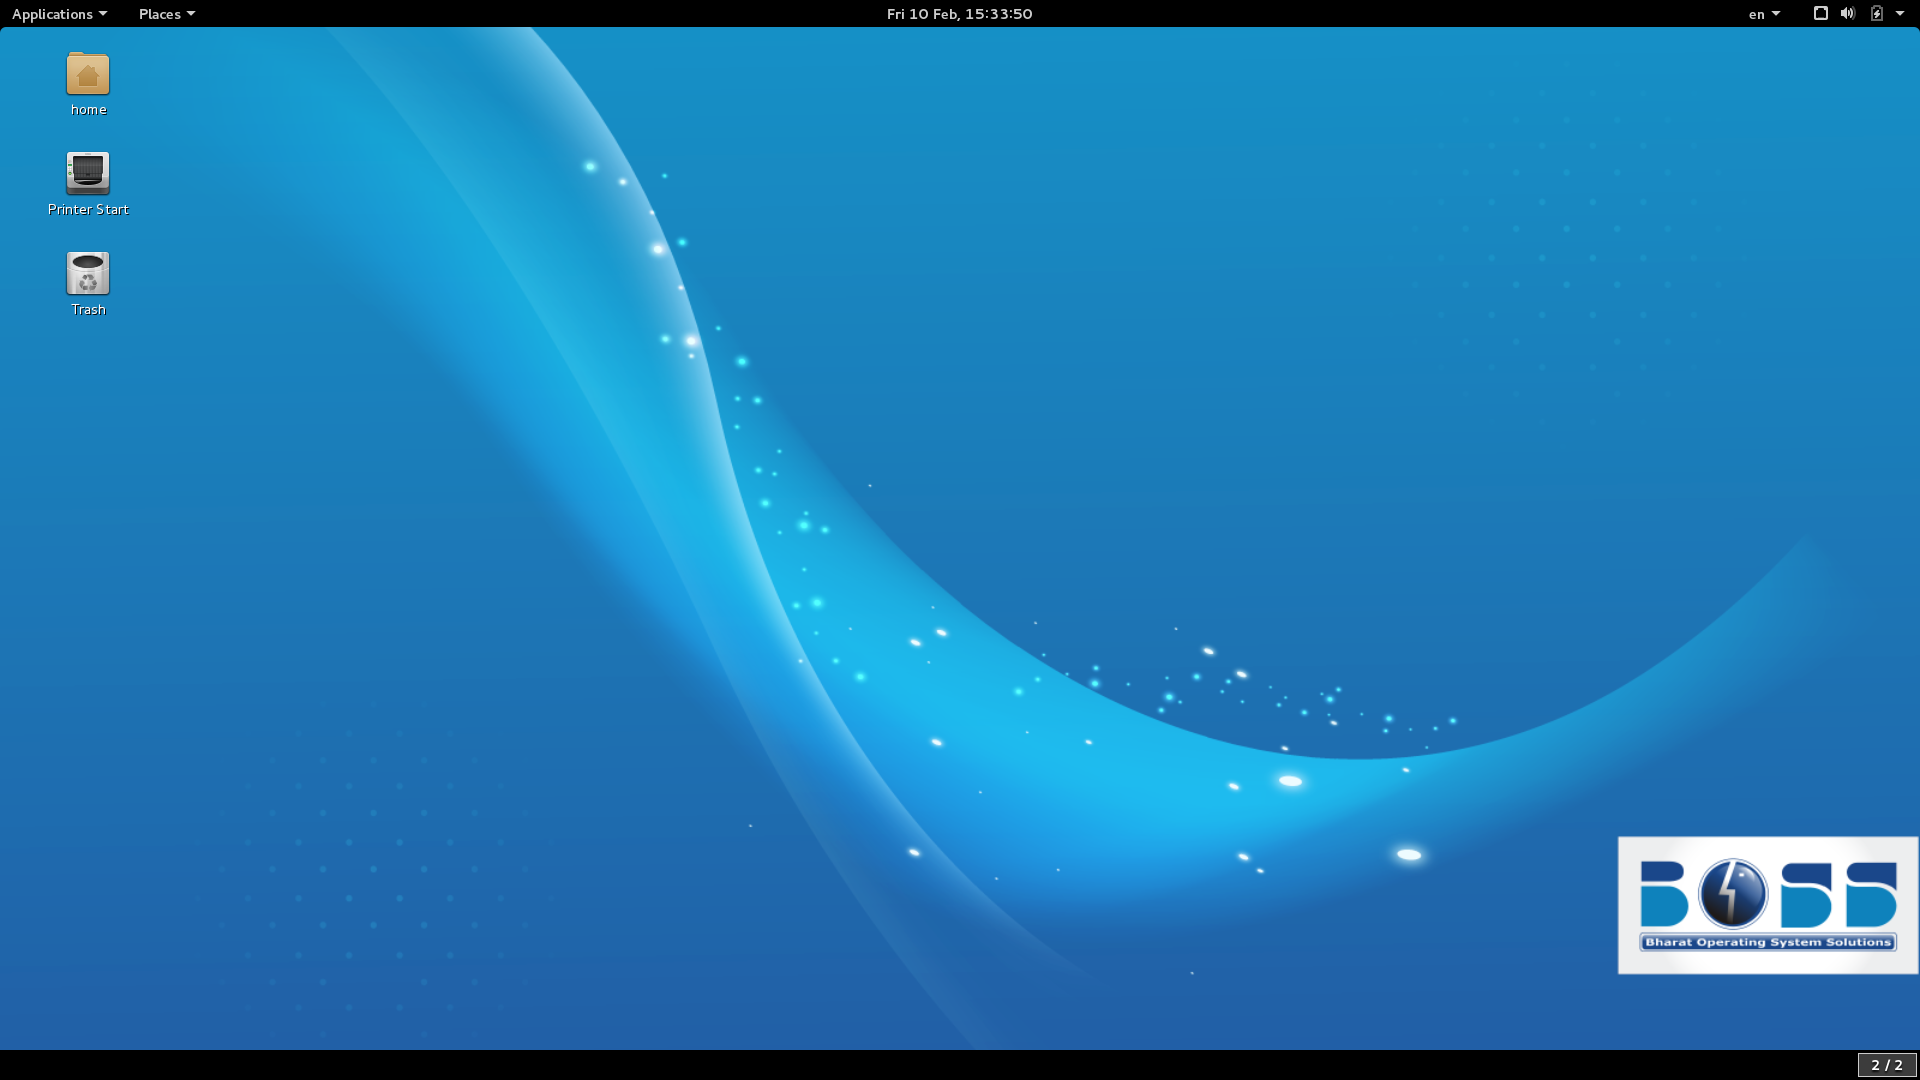Open the Applications menu
1920x1080 pixels.
tap(52, 14)
